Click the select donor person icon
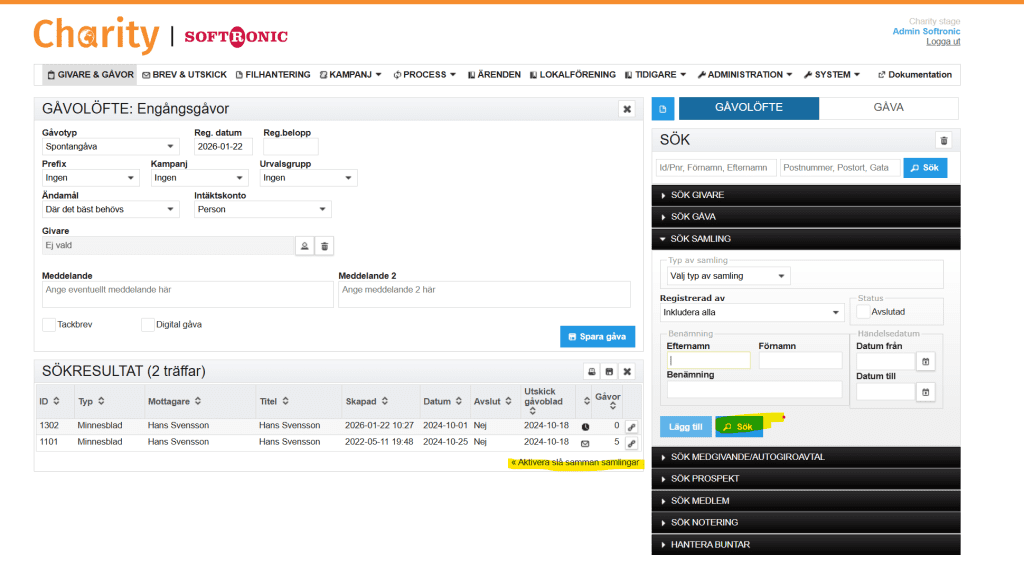 tap(305, 246)
